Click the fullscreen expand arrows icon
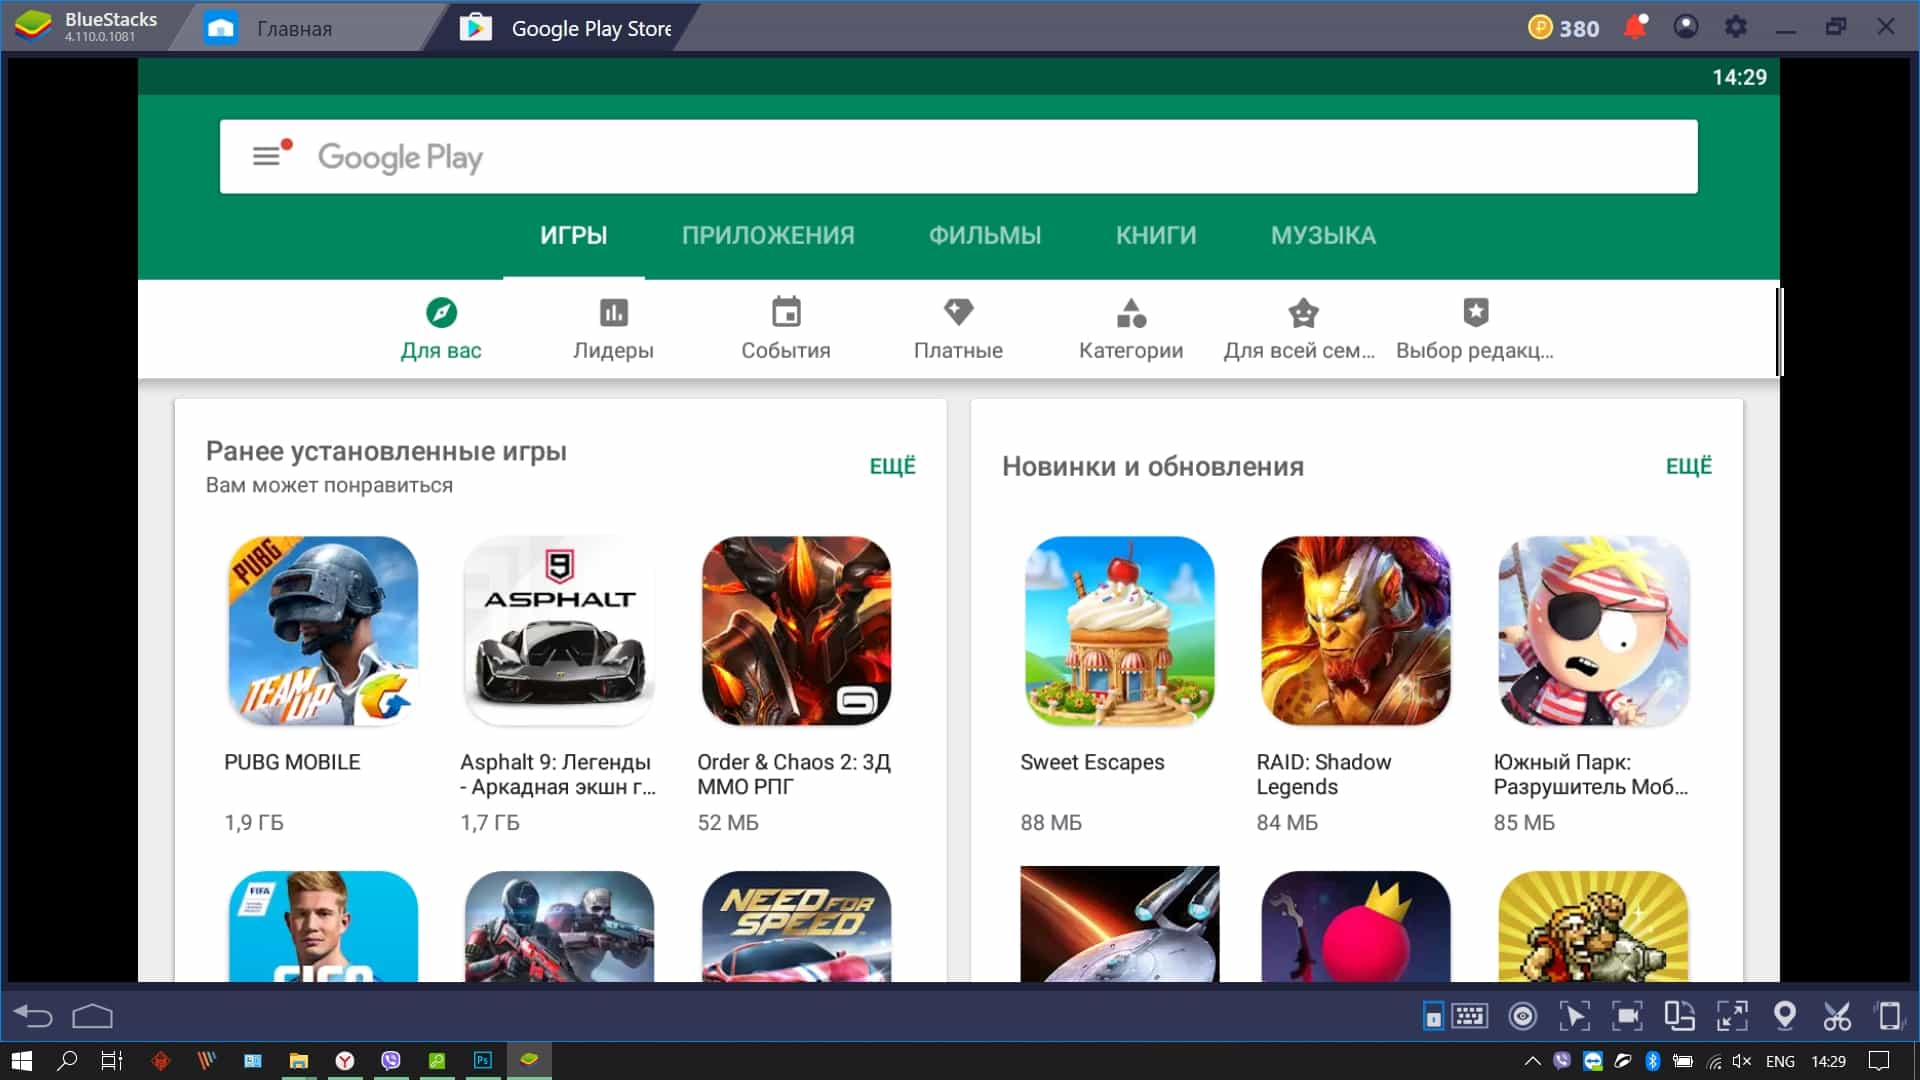The image size is (1920, 1080). coord(1732,1017)
